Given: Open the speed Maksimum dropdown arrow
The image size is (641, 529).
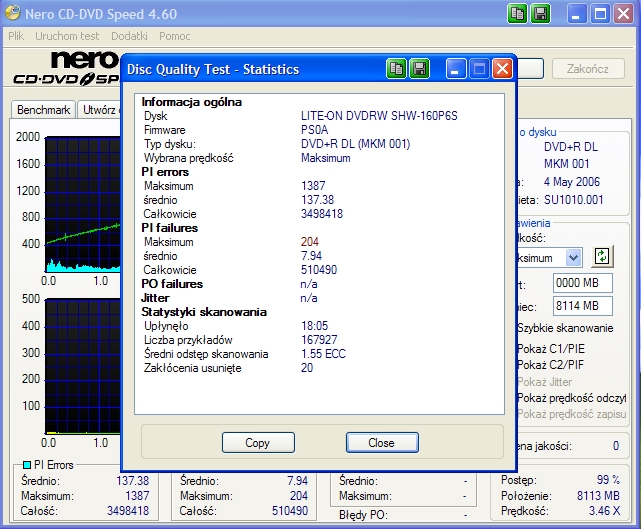Looking at the screenshot, I should pyautogui.click(x=574, y=258).
